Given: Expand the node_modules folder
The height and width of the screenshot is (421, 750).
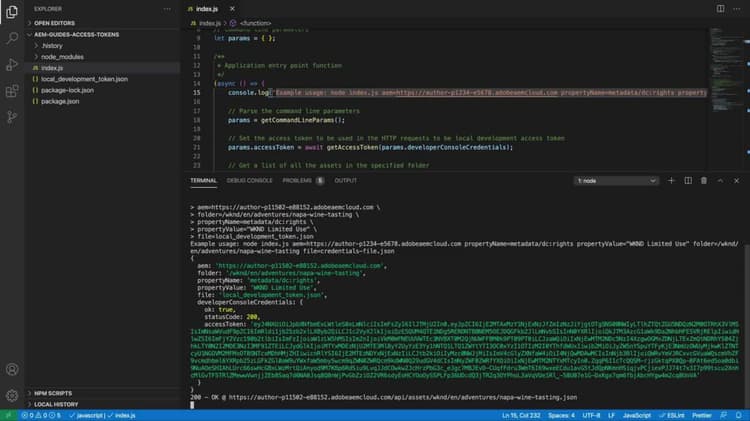Looking at the screenshot, I should [x=62, y=57].
